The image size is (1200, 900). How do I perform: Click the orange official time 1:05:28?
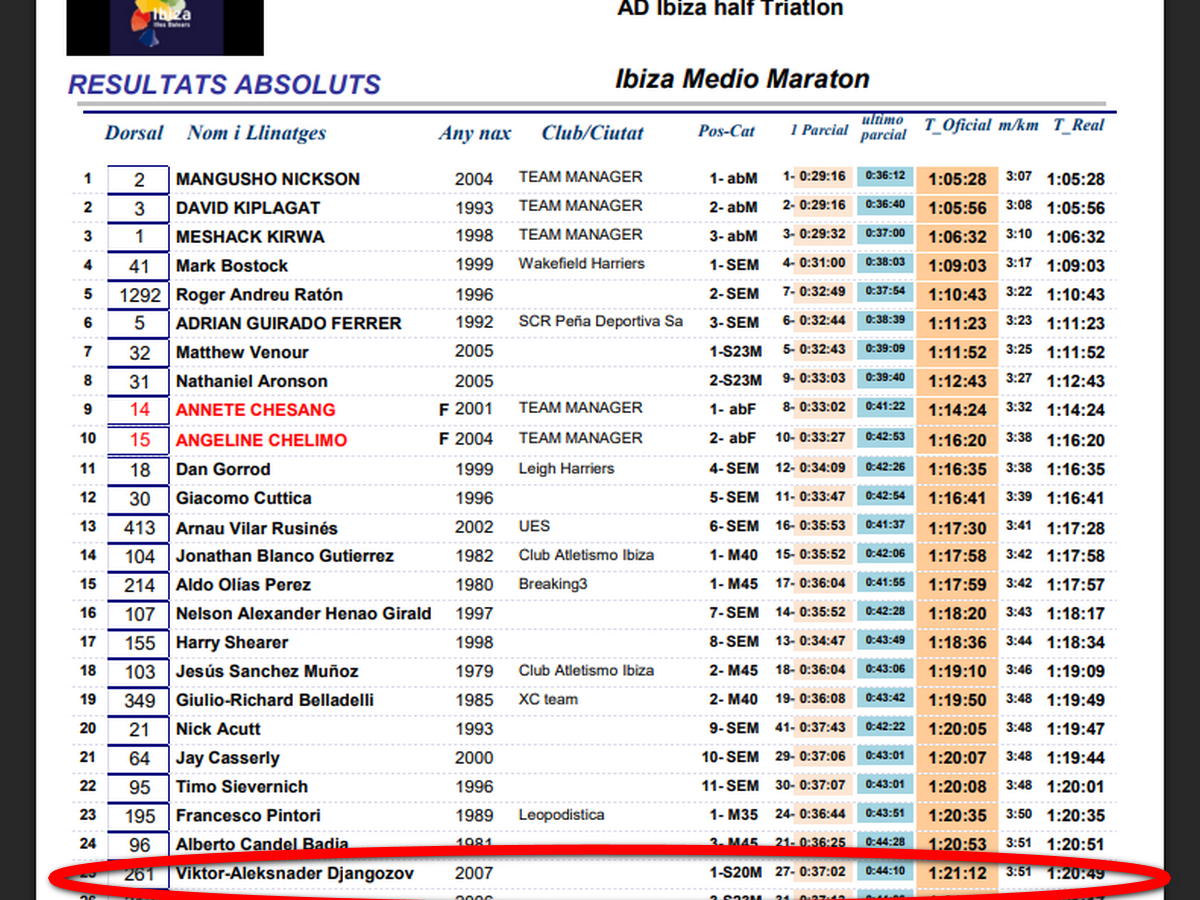[957, 180]
